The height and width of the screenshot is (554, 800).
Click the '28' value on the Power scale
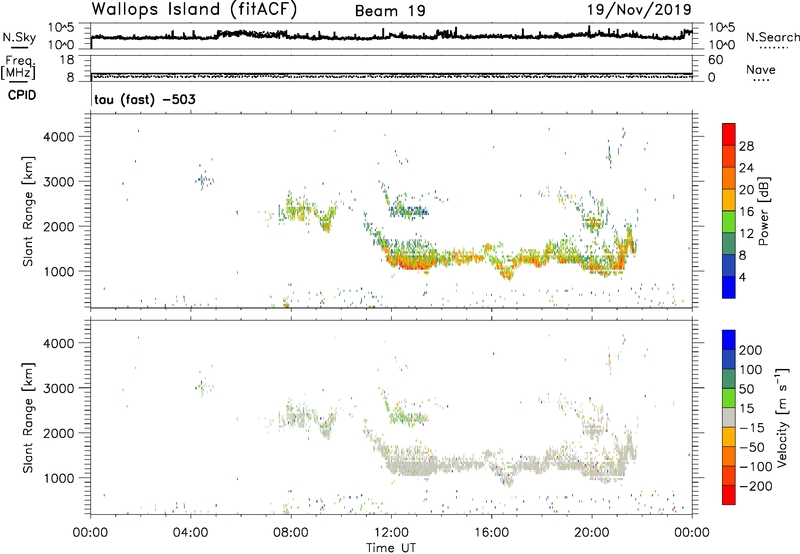tap(746, 146)
